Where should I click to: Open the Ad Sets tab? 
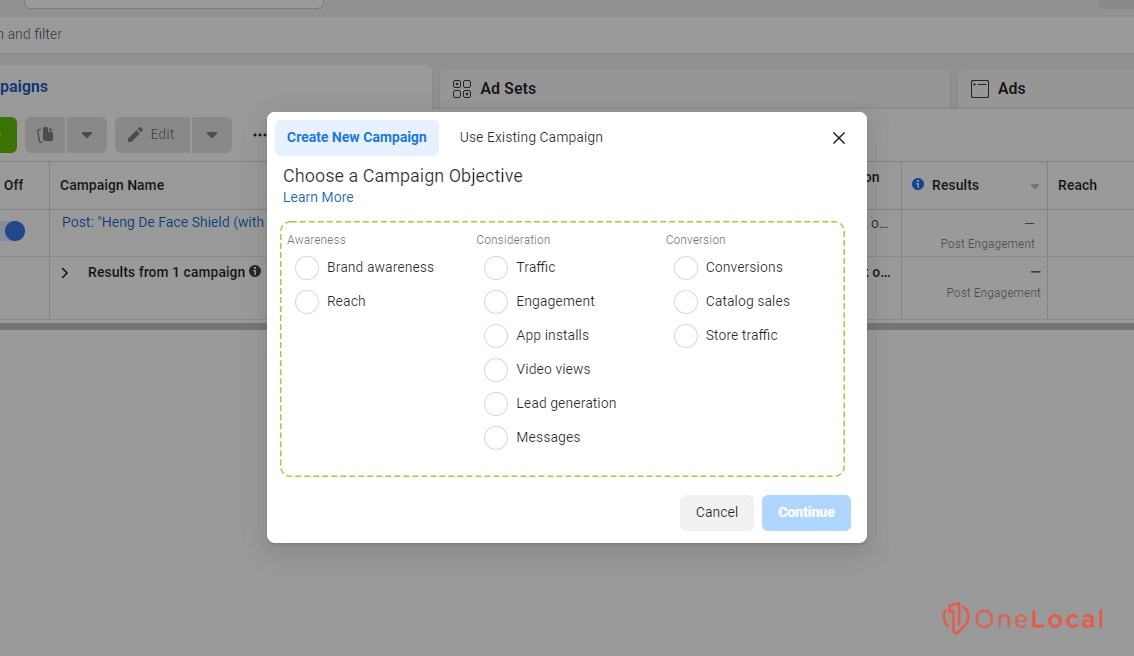[508, 88]
